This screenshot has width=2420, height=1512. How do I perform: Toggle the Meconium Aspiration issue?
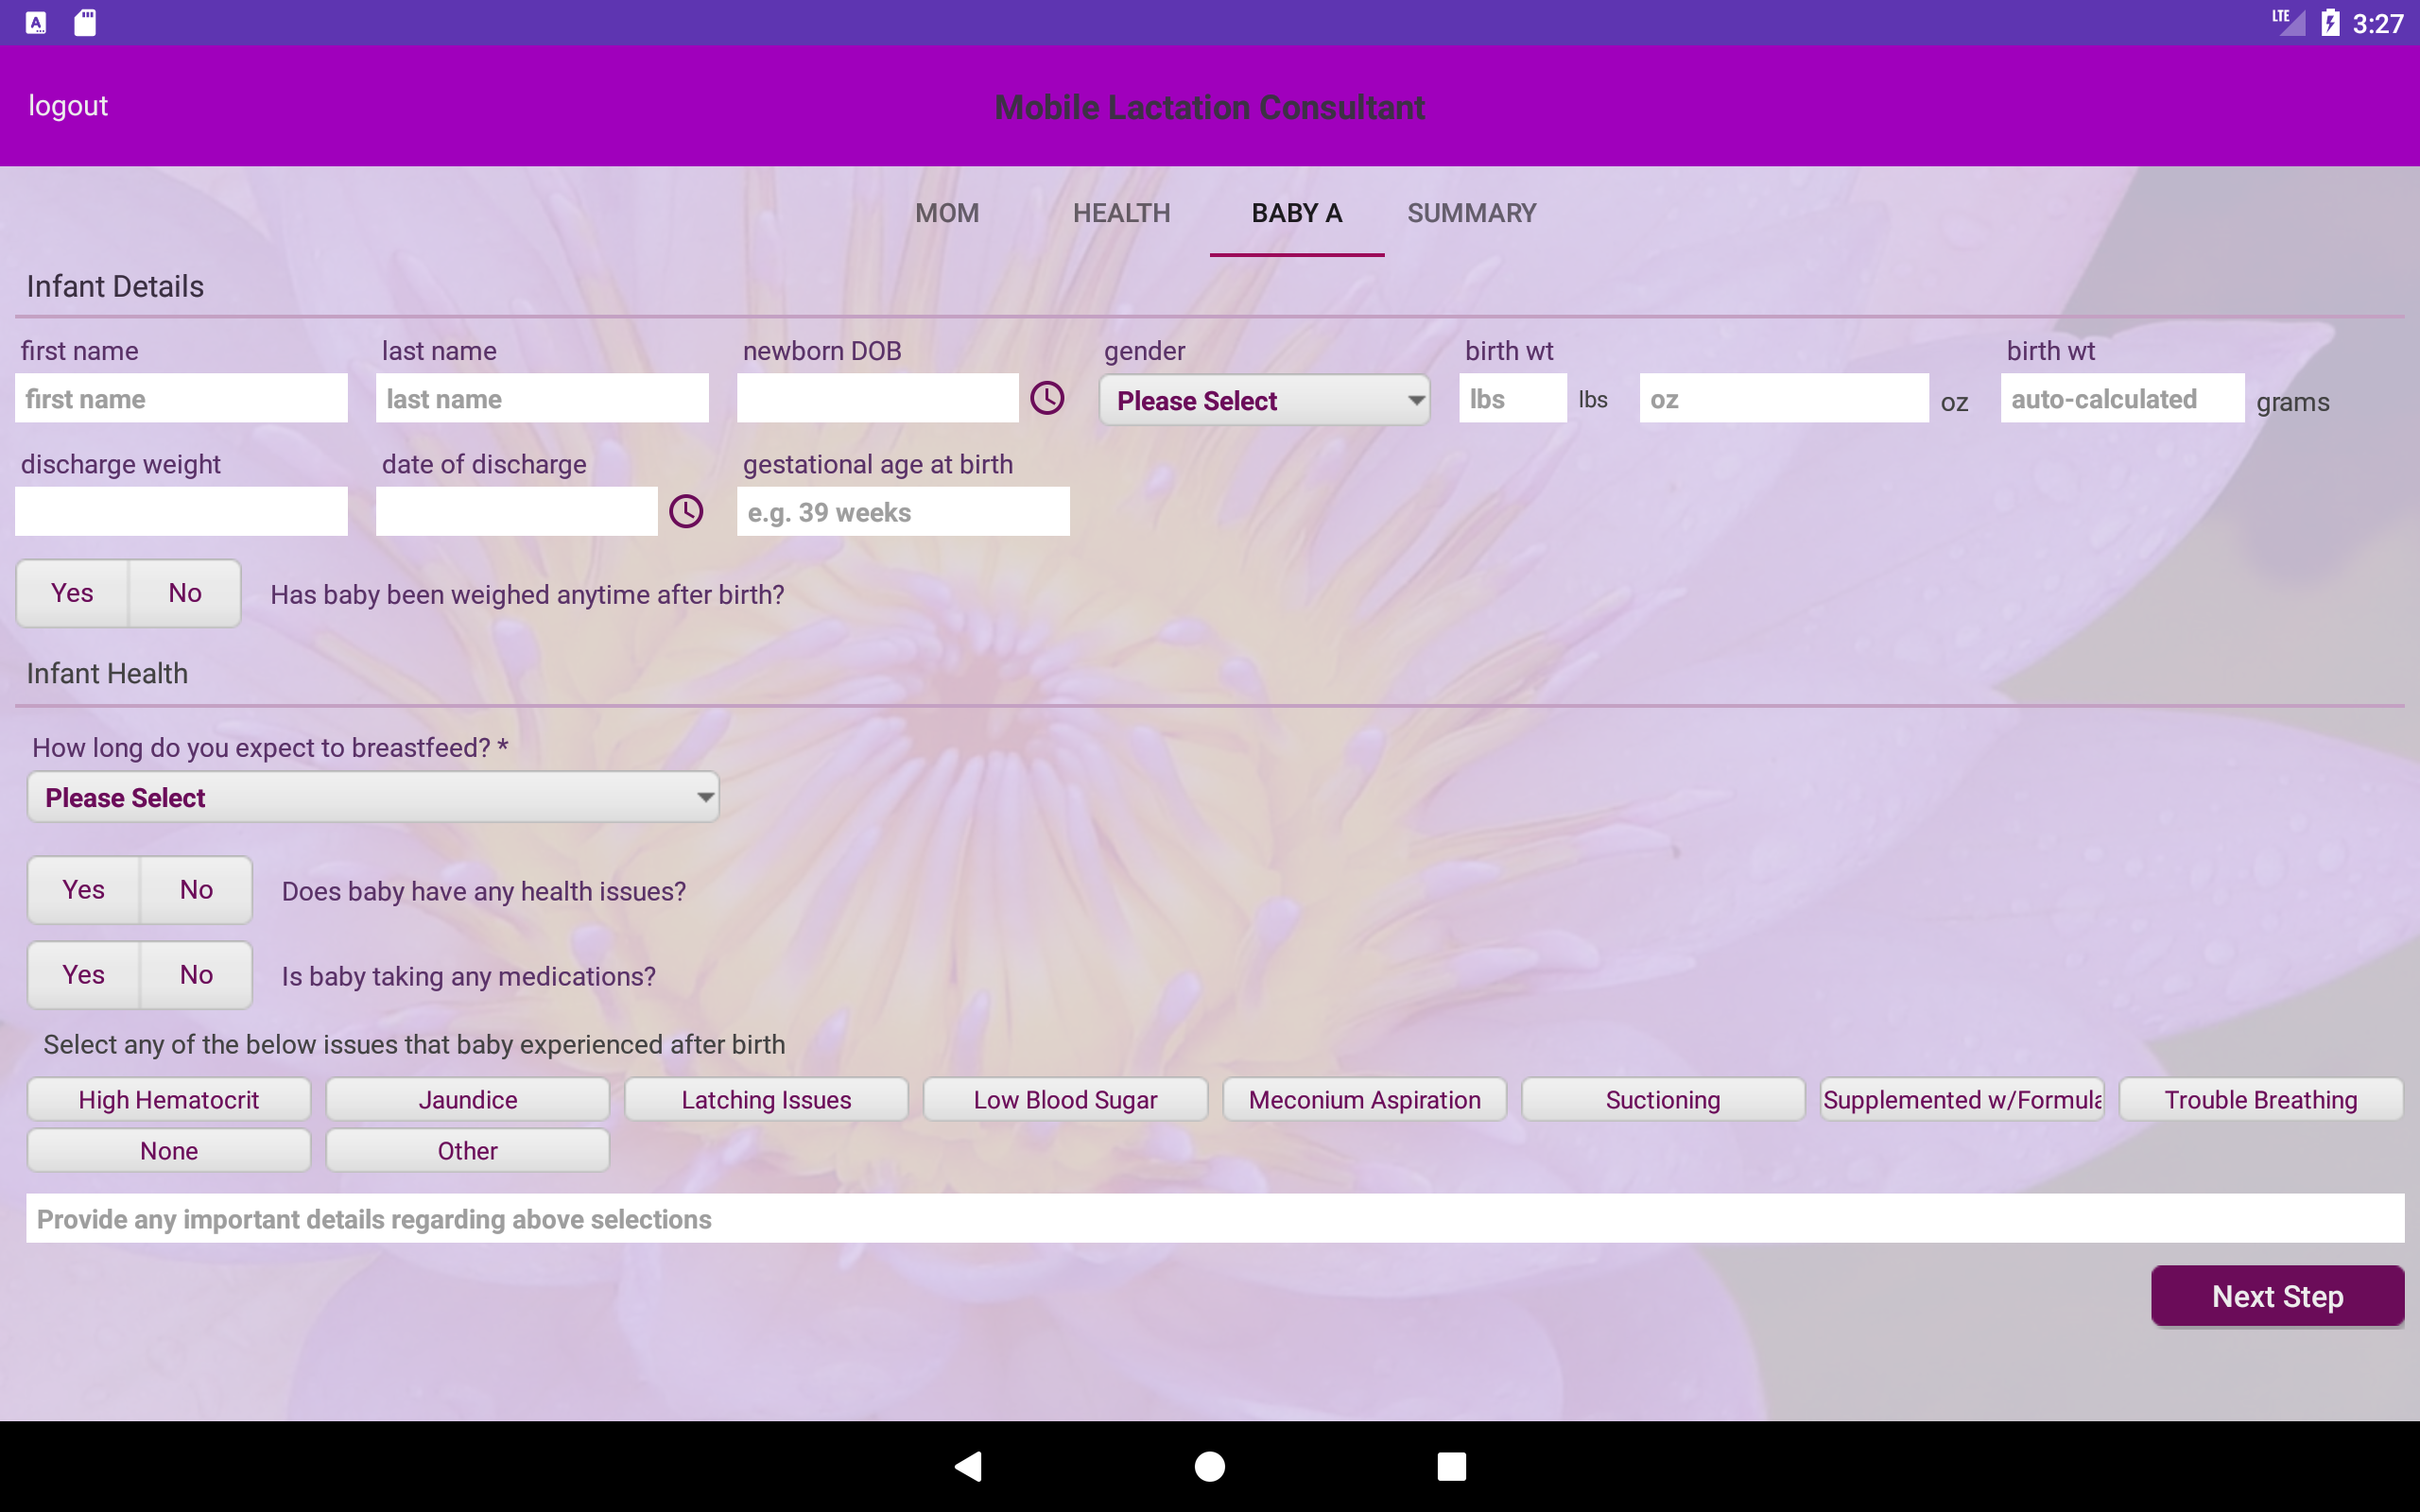click(1364, 1099)
